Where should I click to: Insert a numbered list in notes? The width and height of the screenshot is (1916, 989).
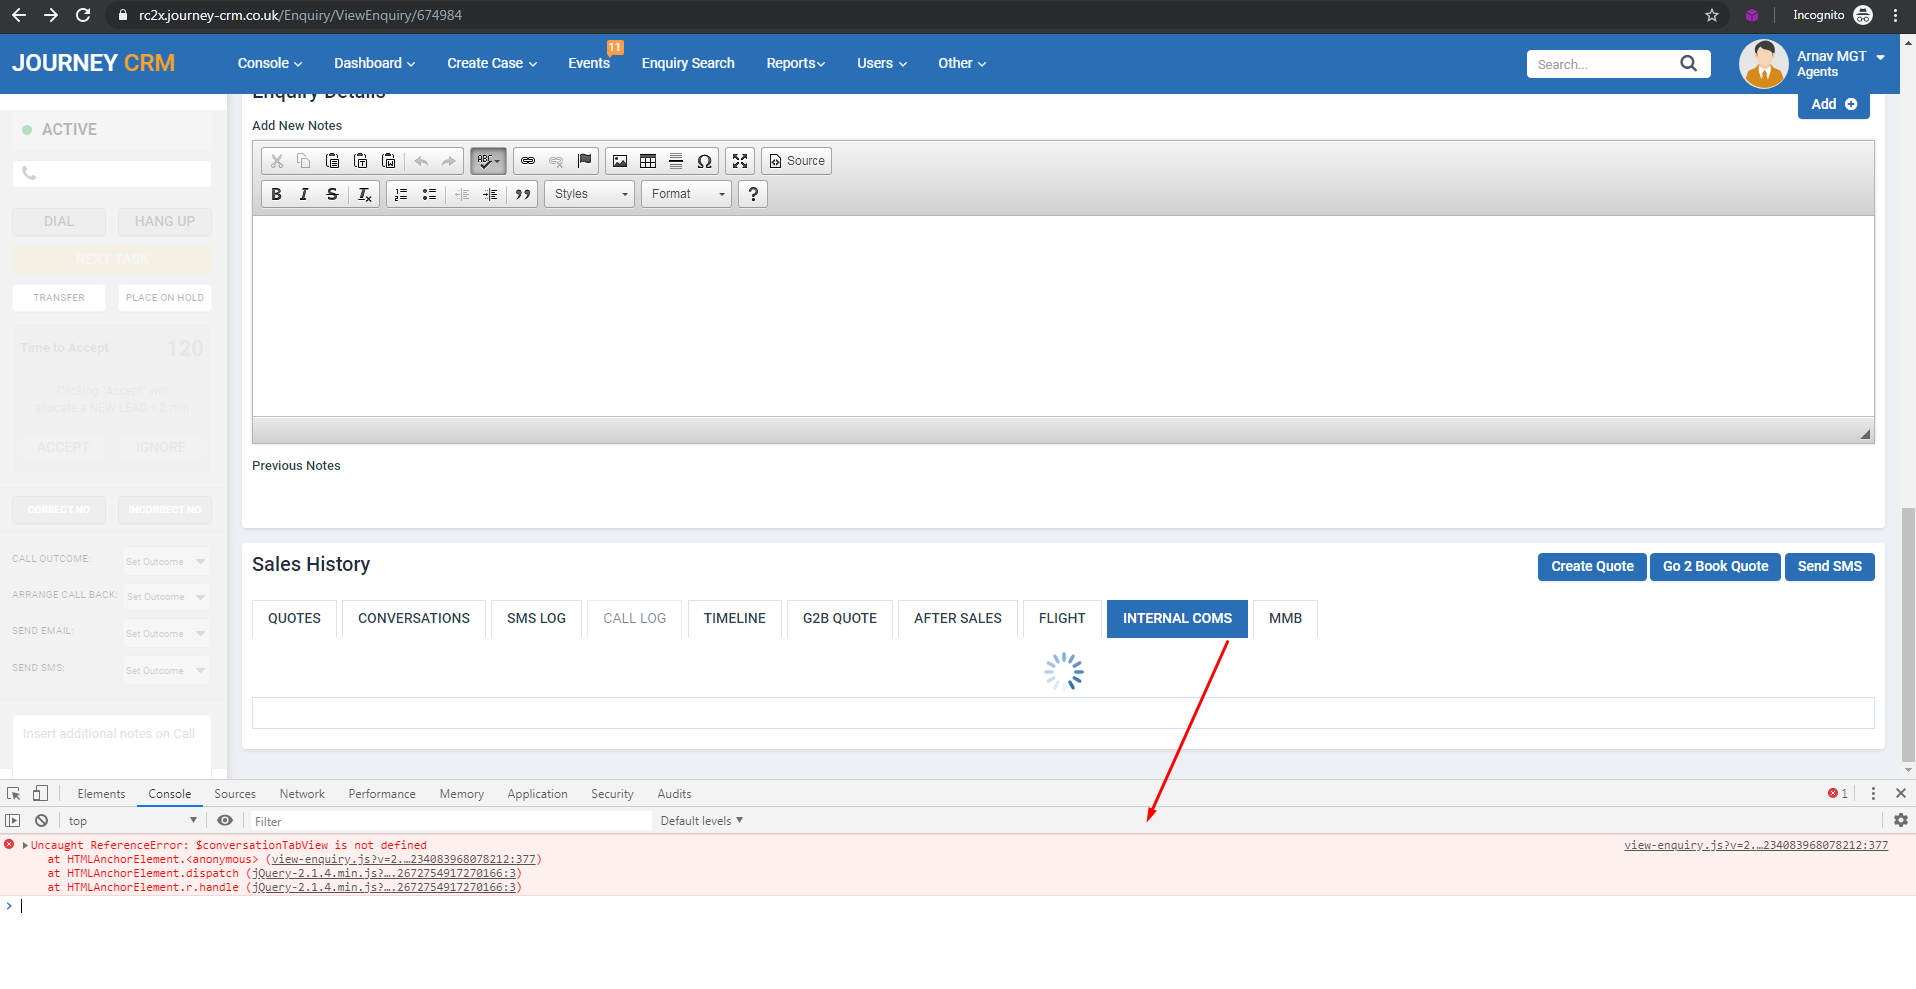point(401,194)
